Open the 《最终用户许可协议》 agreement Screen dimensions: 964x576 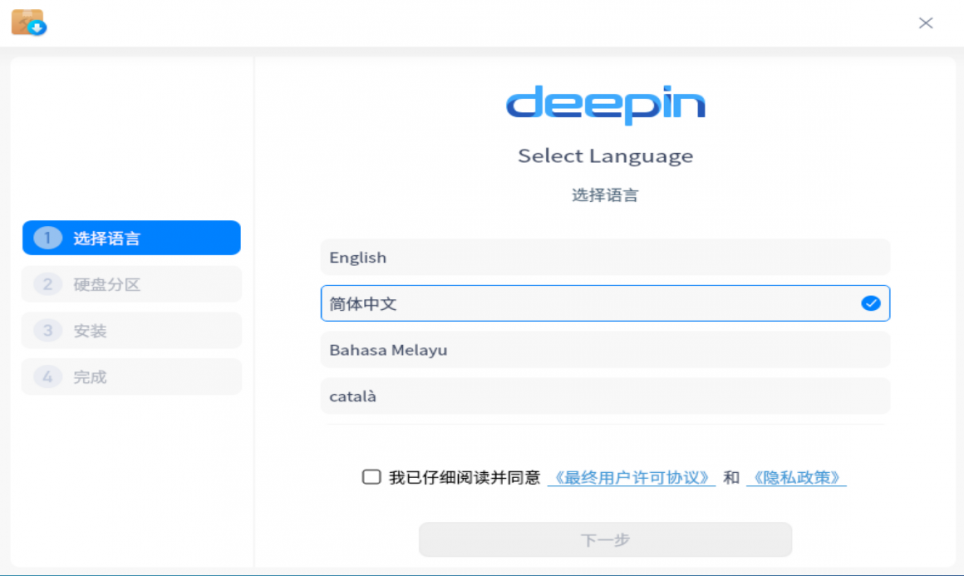(633, 478)
